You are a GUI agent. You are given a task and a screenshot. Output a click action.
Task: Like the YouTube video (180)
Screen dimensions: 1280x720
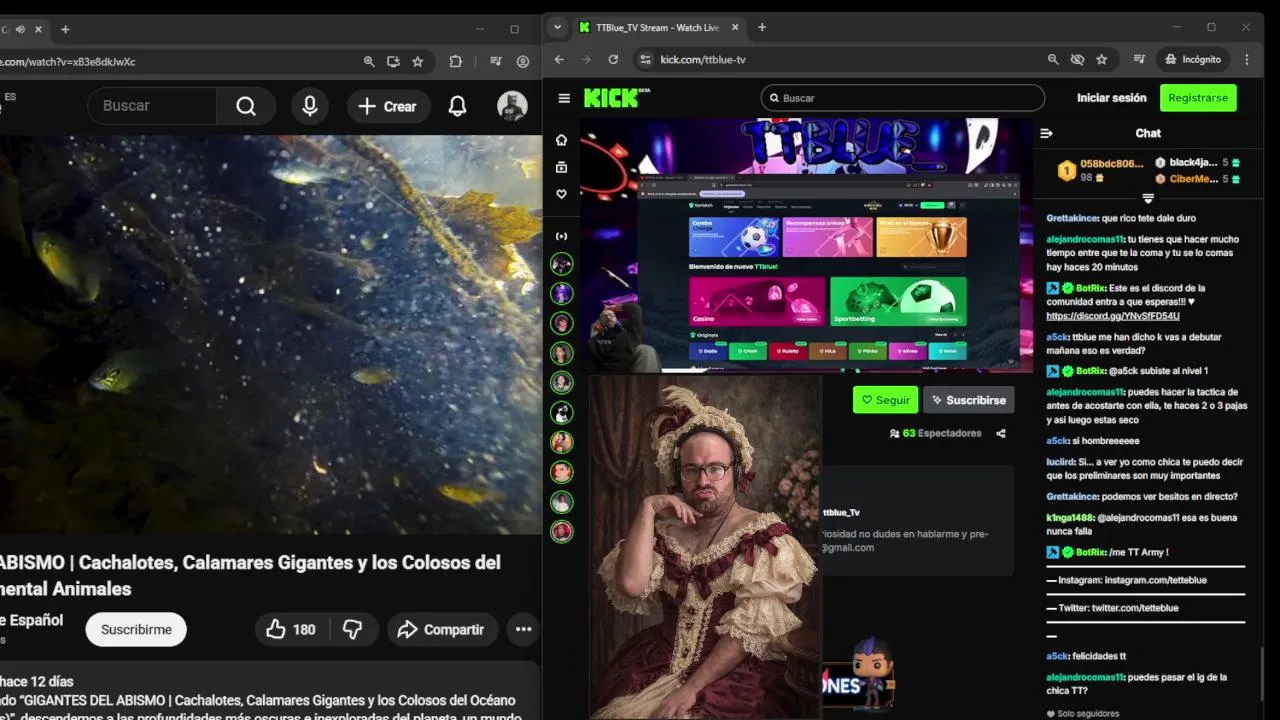click(x=290, y=629)
